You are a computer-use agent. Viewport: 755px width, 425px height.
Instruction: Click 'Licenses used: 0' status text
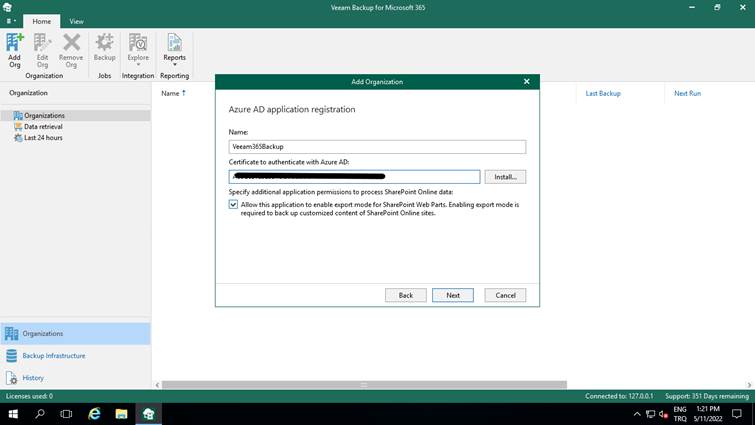click(29, 396)
